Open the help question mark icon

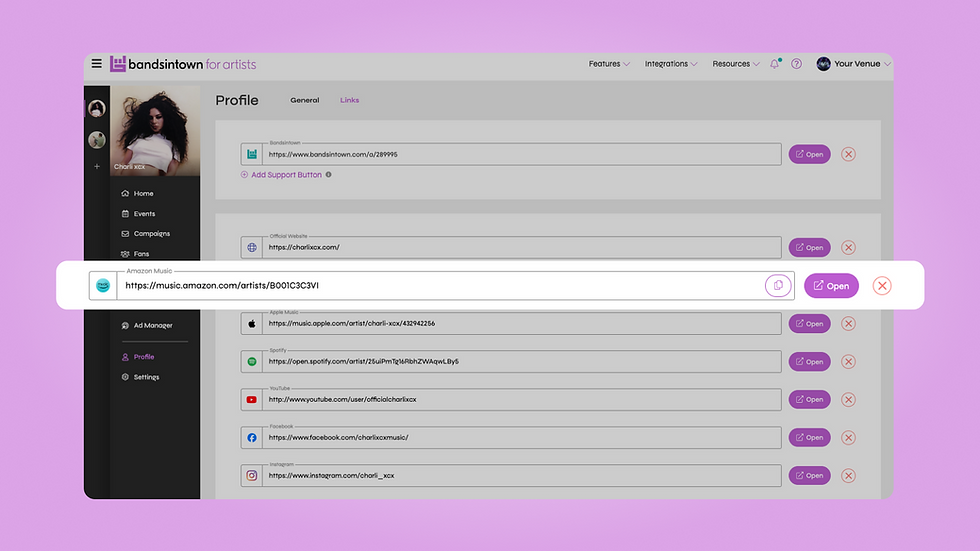click(796, 64)
